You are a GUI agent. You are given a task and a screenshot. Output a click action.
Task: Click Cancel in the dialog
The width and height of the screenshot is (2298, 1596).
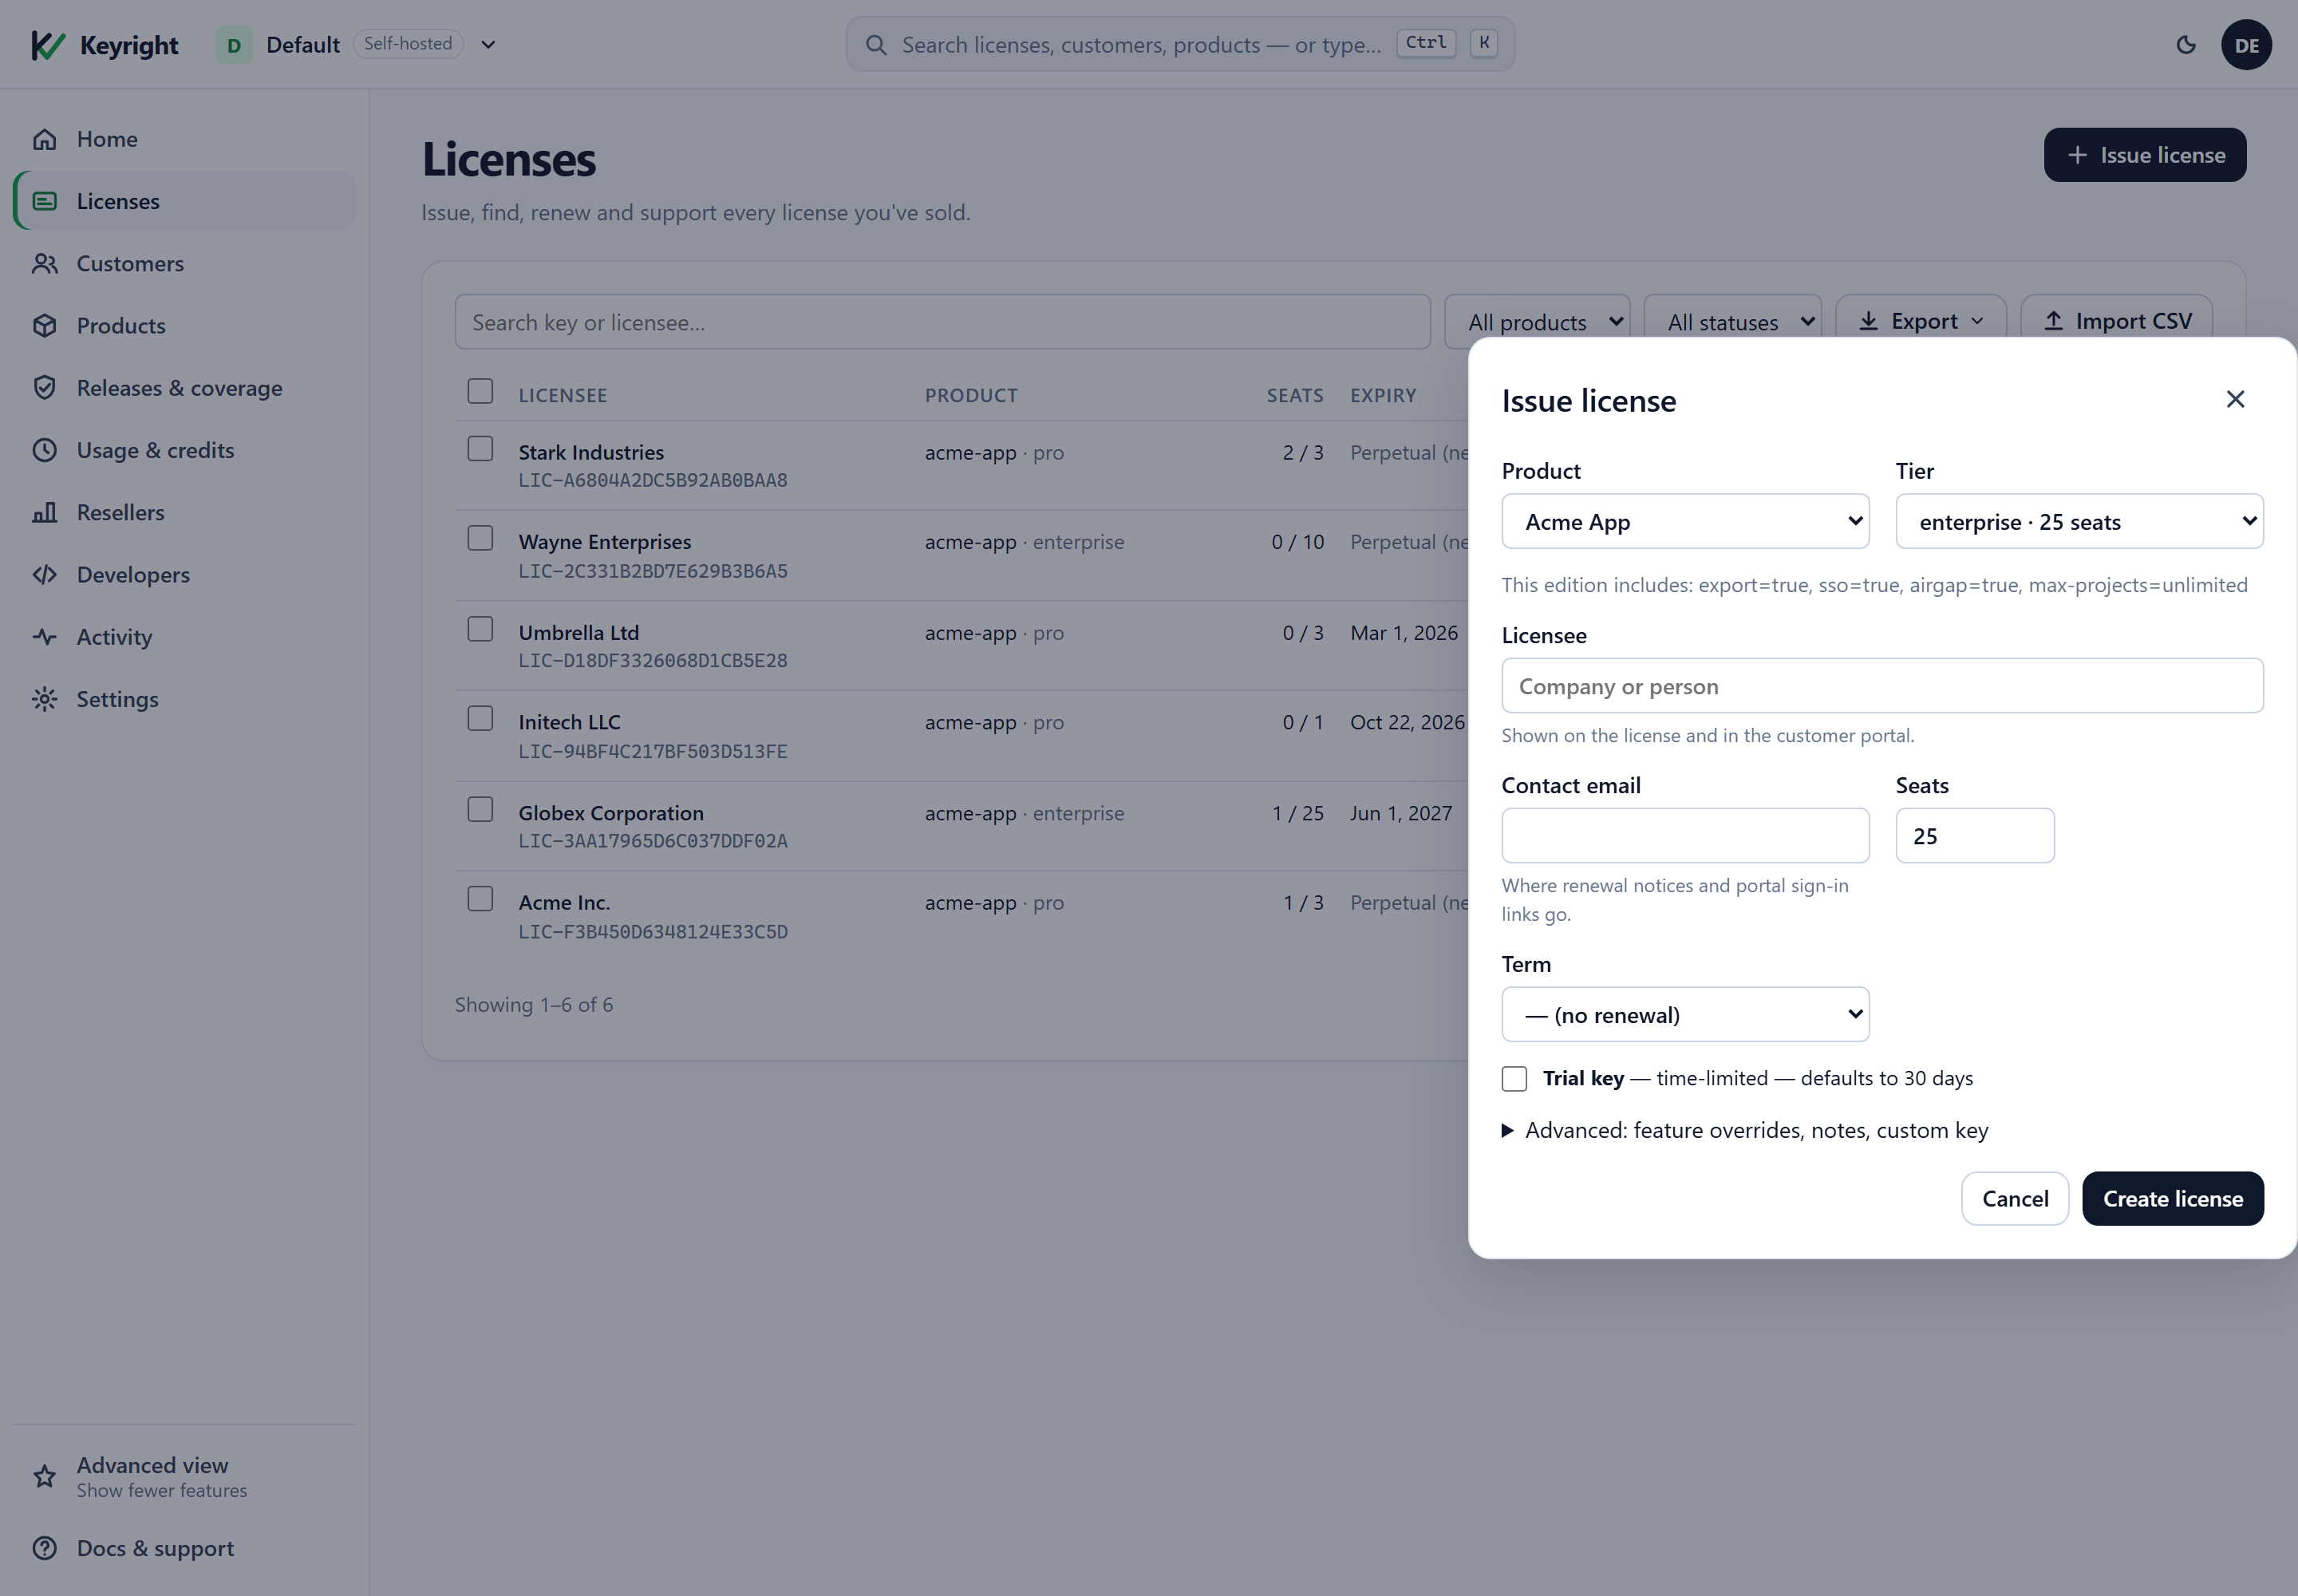coord(2015,1198)
